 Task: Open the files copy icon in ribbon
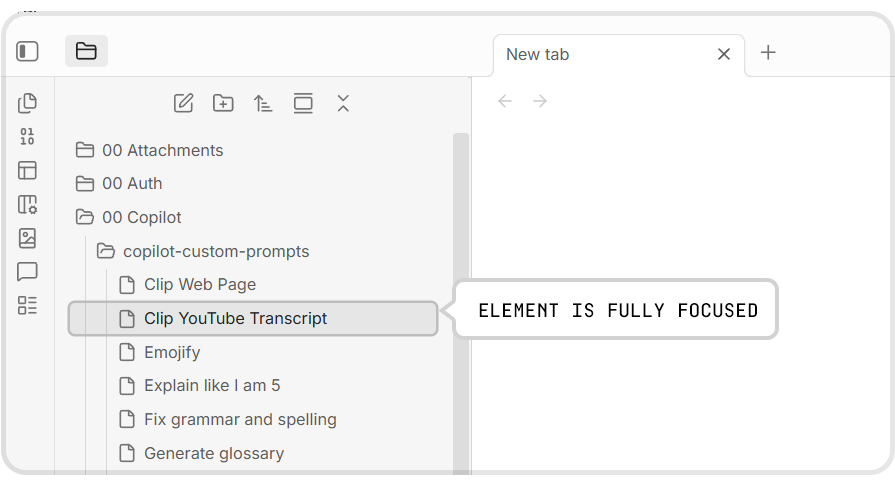pyautogui.click(x=28, y=103)
